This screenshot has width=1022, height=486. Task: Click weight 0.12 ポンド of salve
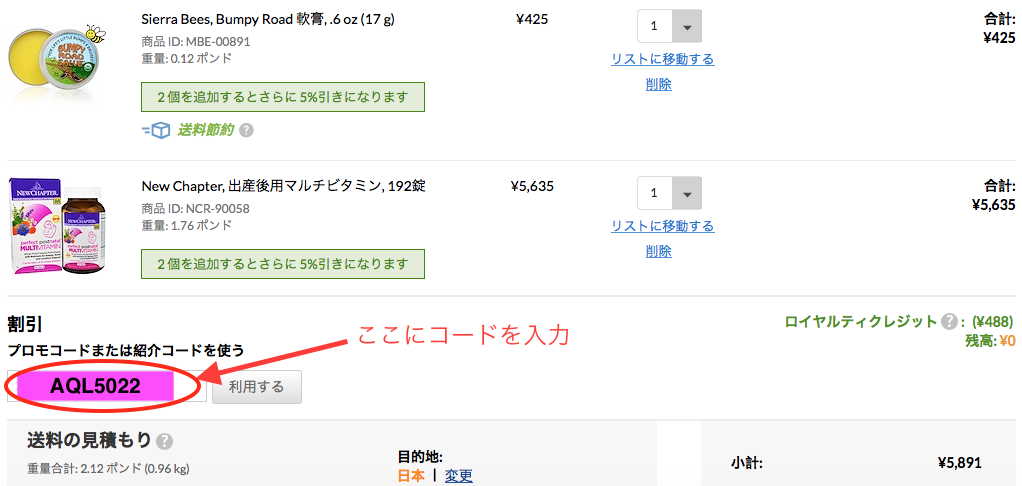click(186, 59)
